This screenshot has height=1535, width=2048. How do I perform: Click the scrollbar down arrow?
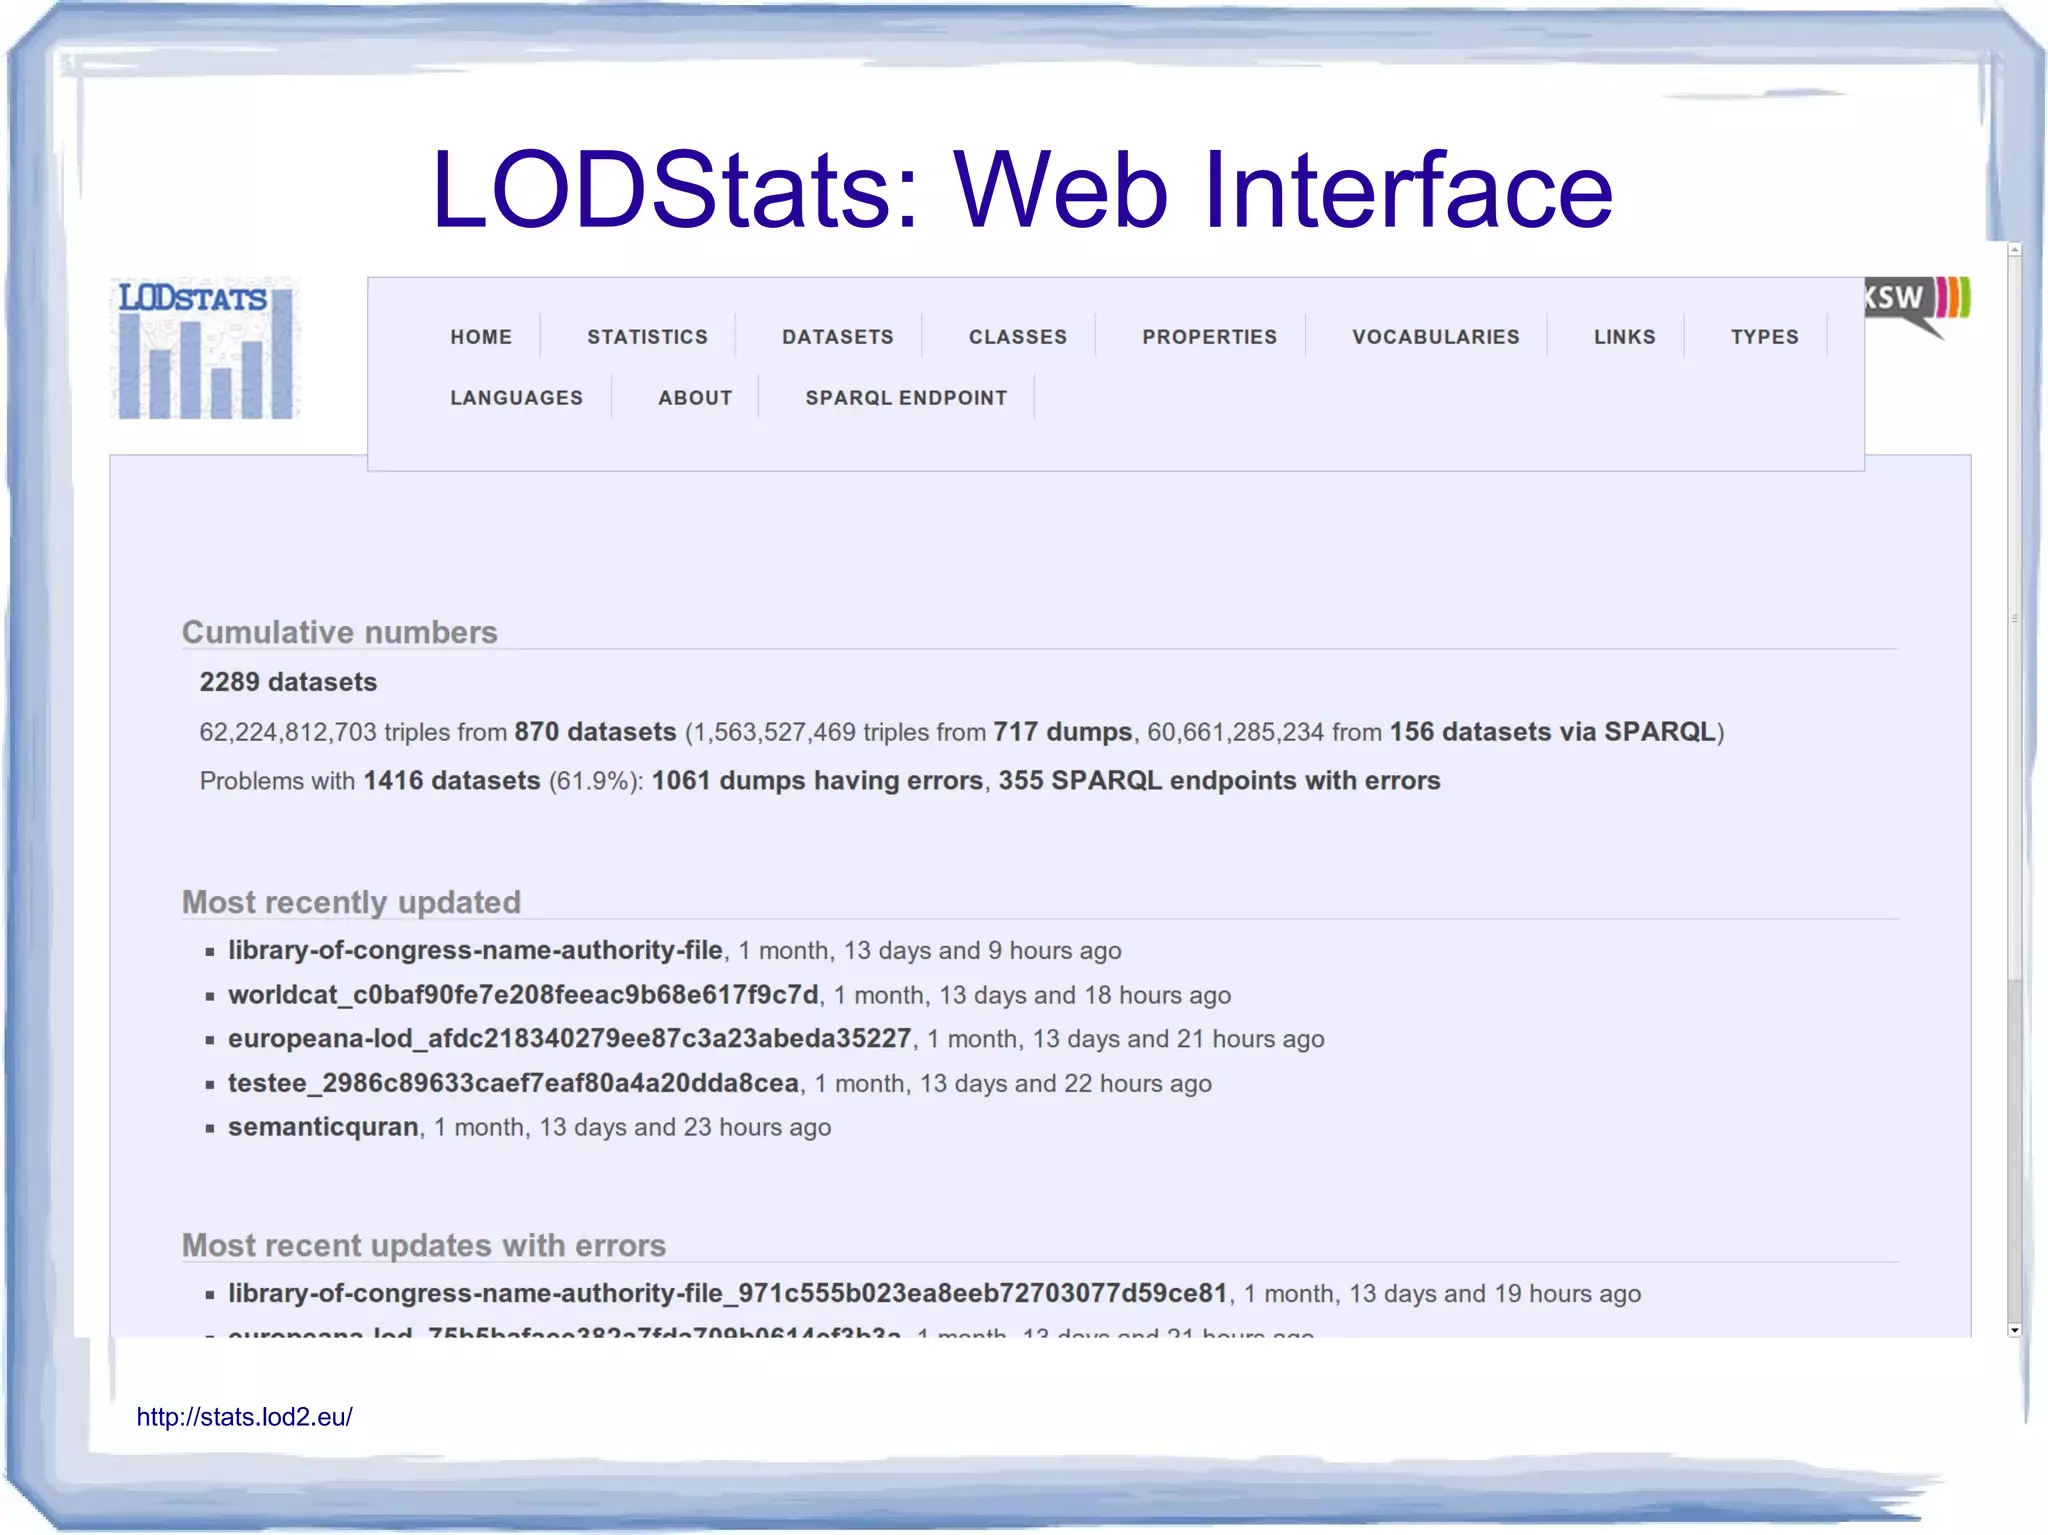coord(2014,1330)
